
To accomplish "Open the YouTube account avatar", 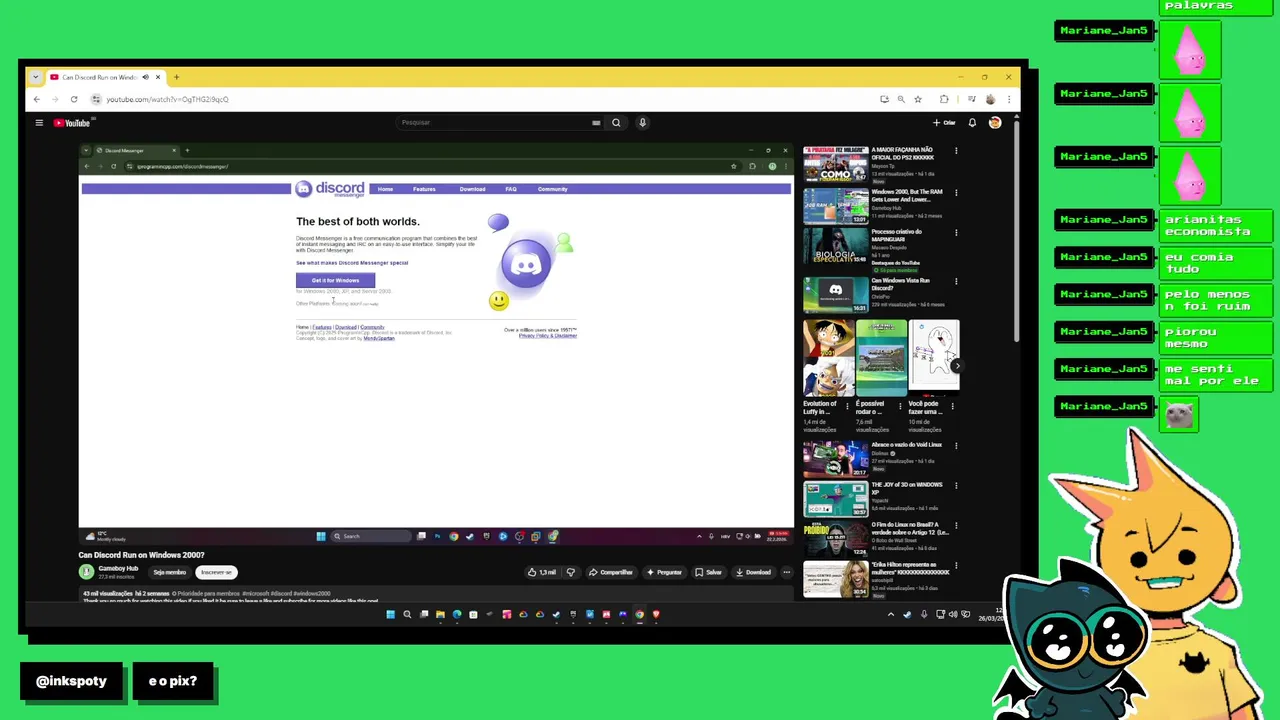I will tap(995, 123).
